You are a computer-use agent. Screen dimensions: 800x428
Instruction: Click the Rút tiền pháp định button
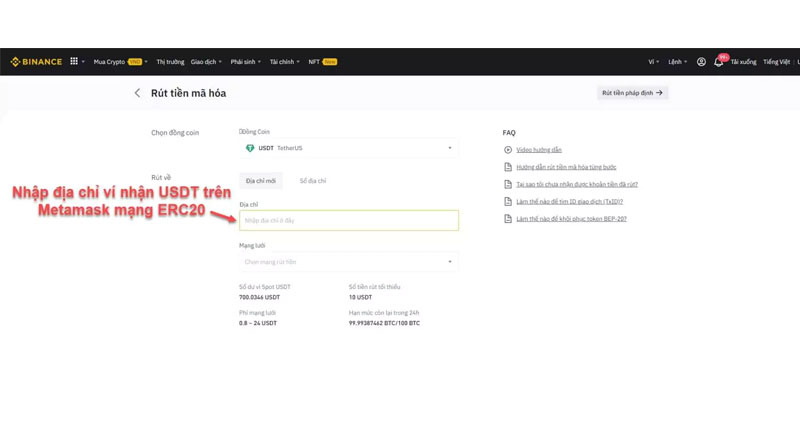632,93
